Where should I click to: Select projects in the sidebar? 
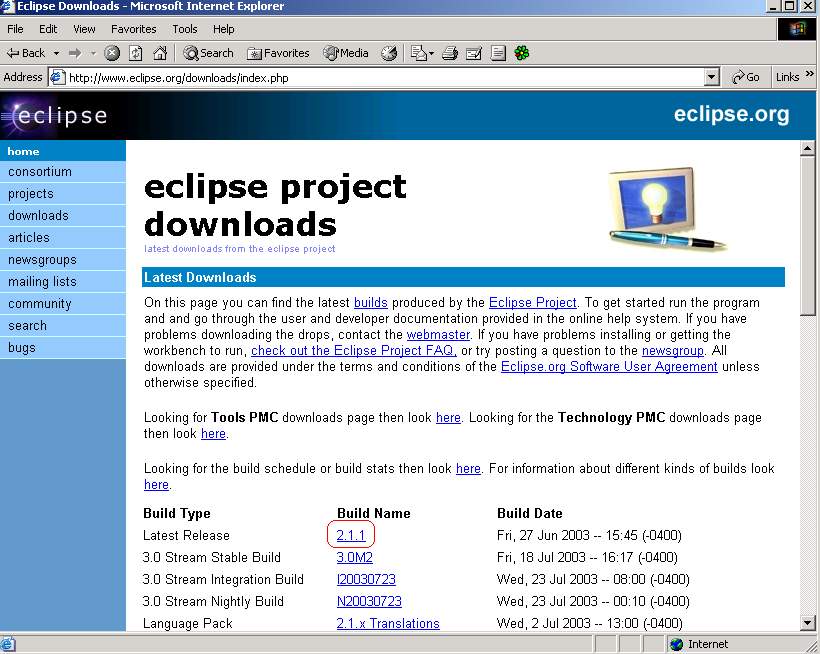click(x=63, y=193)
